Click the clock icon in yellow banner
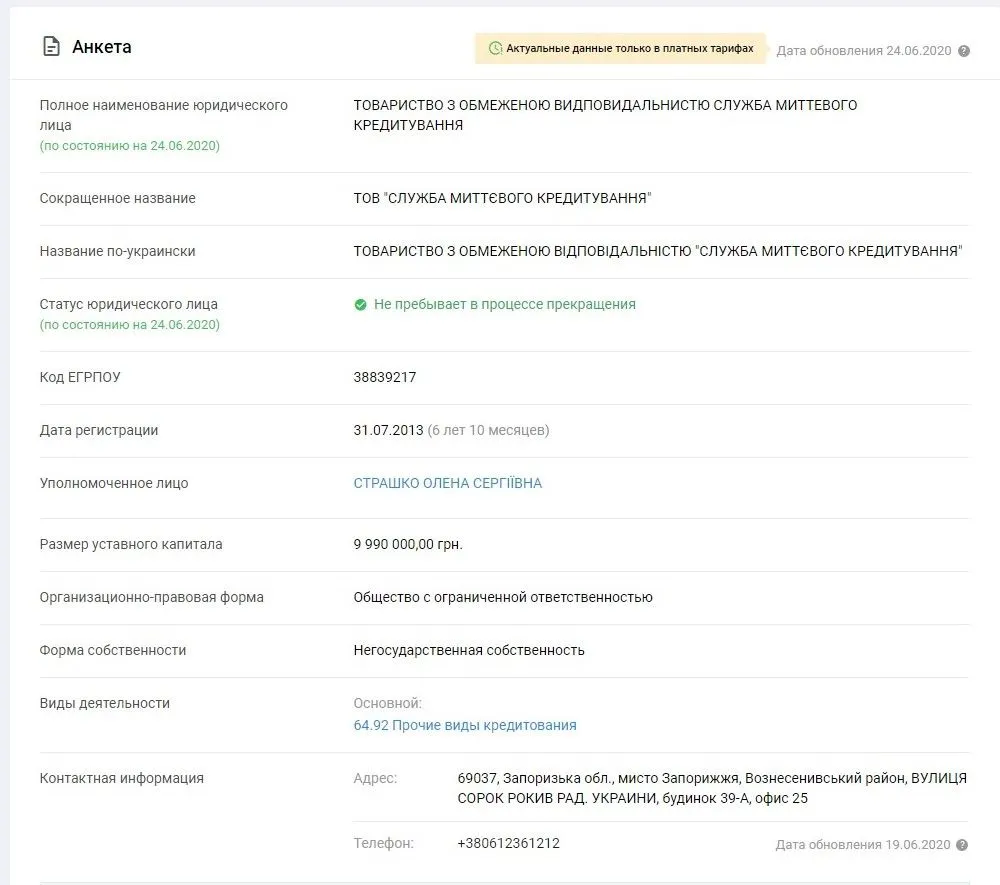The height and width of the screenshot is (885, 1000). point(495,48)
